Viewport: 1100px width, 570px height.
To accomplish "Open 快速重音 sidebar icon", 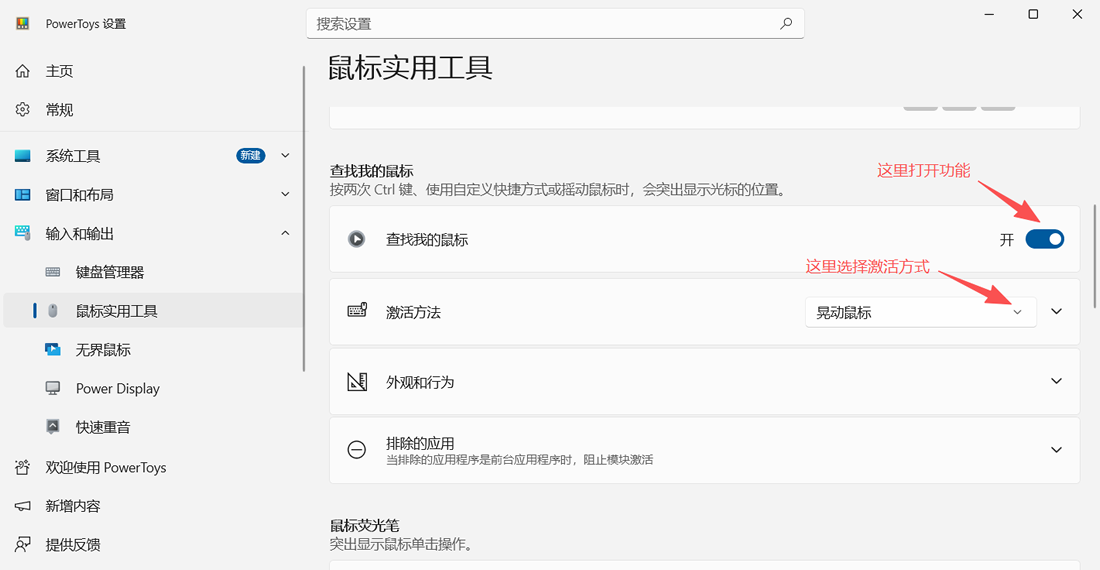I will (53, 426).
